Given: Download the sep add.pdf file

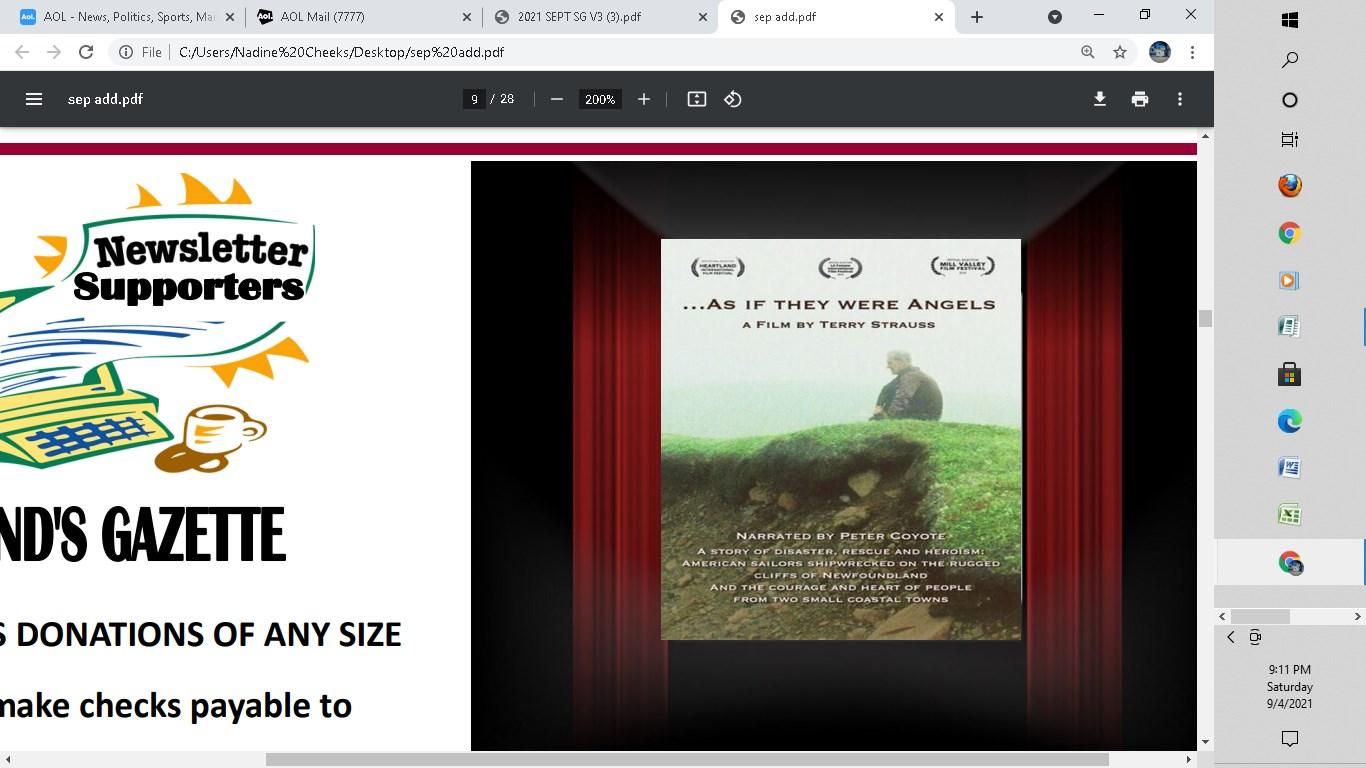Looking at the screenshot, I should point(1100,99).
